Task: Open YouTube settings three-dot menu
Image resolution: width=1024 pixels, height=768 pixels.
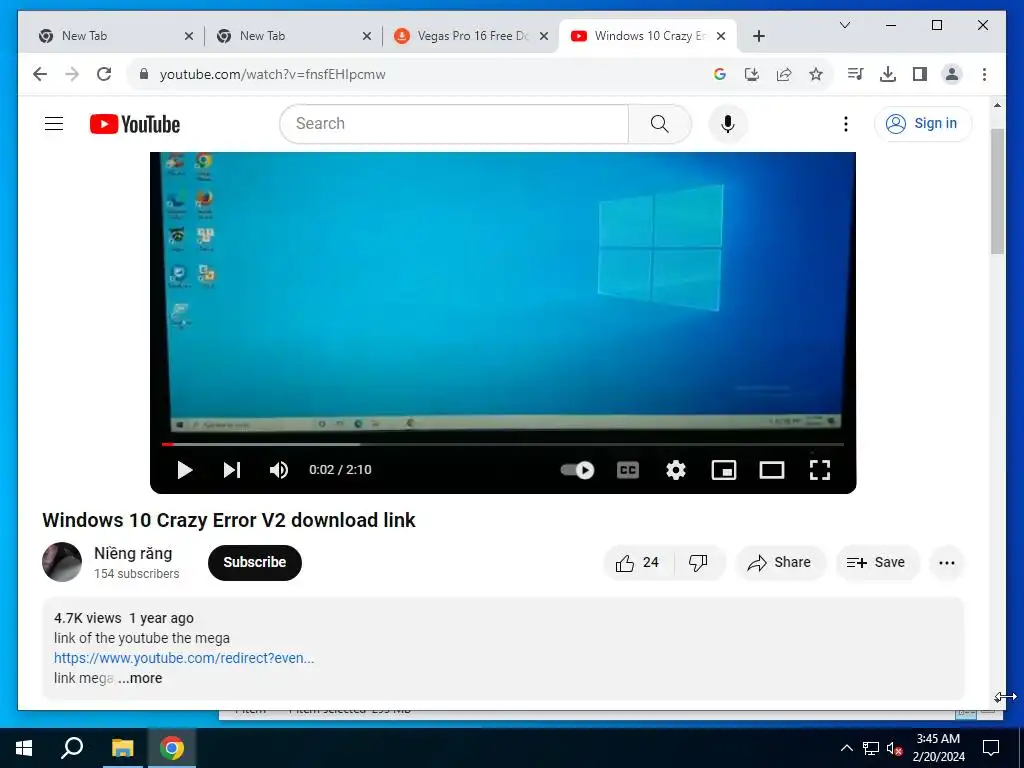Action: coord(846,124)
